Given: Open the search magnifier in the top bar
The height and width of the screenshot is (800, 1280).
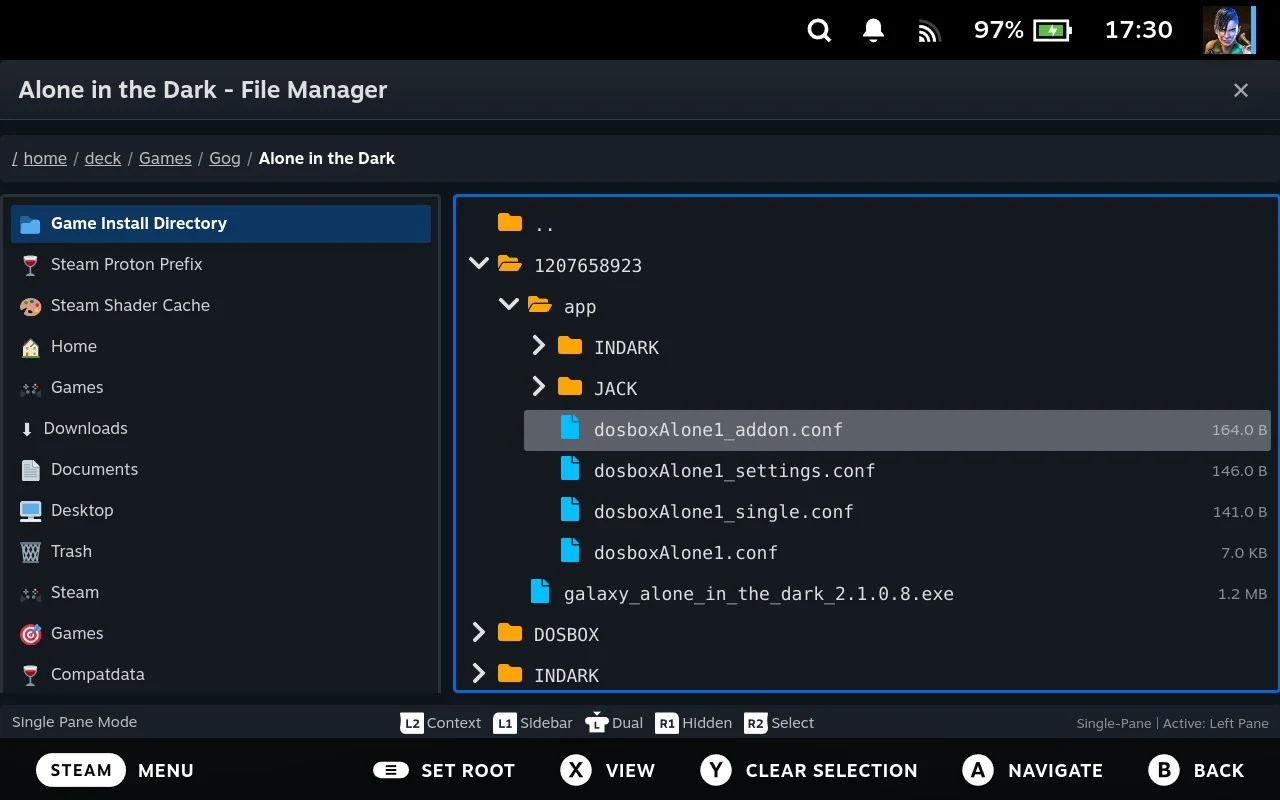Looking at the screenshot, I should [819, 31].
